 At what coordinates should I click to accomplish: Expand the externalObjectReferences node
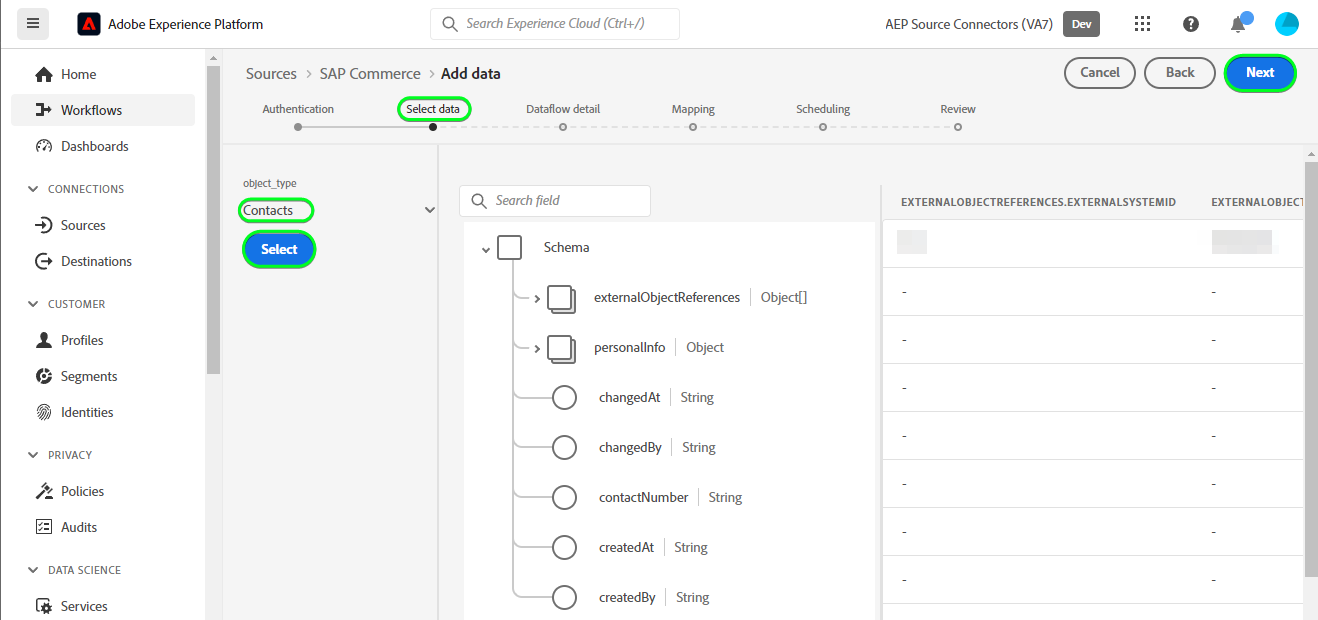click(x=537, y=298)
